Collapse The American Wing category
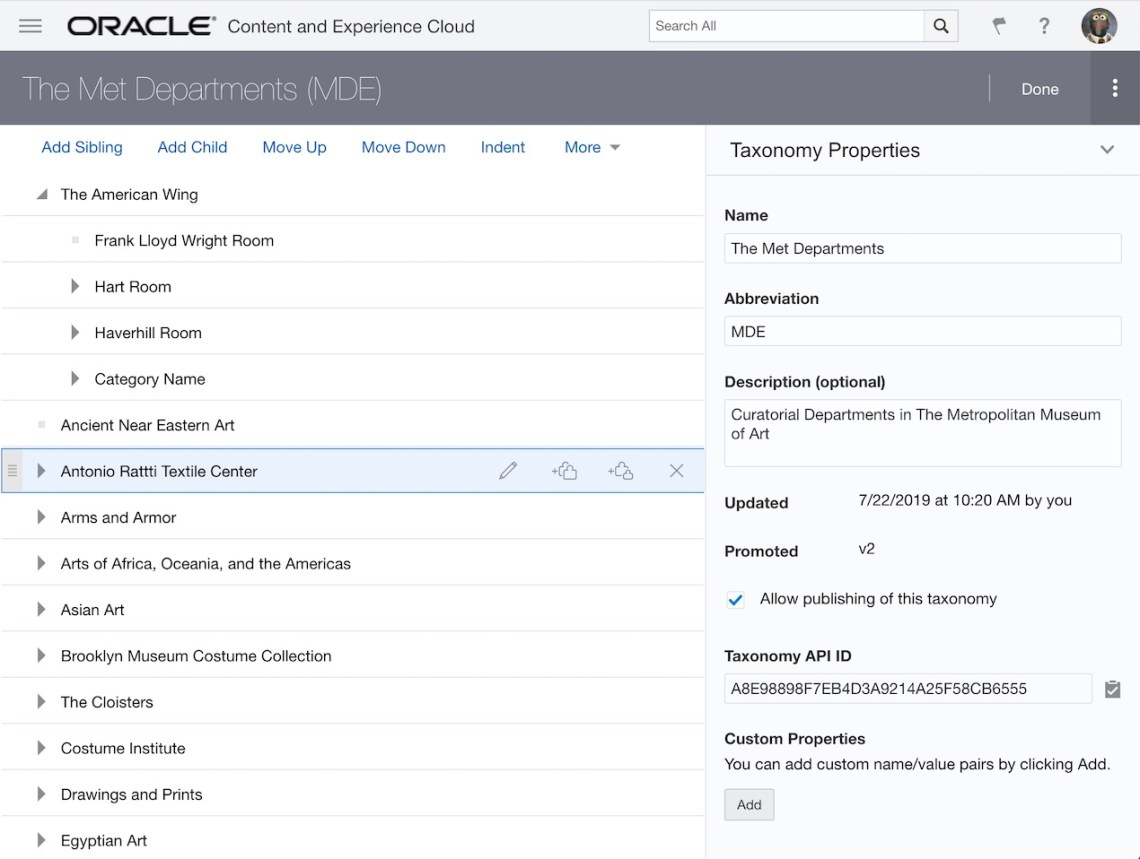This screenshot has width=1140, height=859. tap(42, 195)
